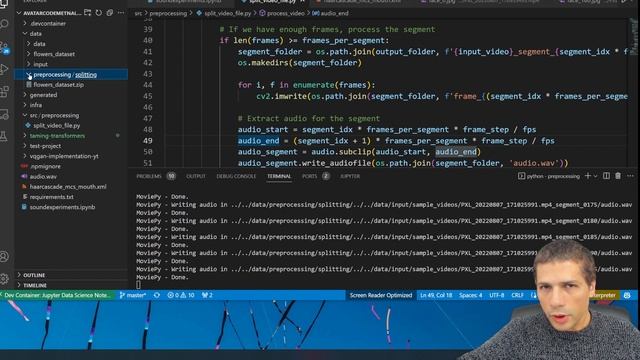
Task: Open the Remote Explorer view
Action: 4,114
